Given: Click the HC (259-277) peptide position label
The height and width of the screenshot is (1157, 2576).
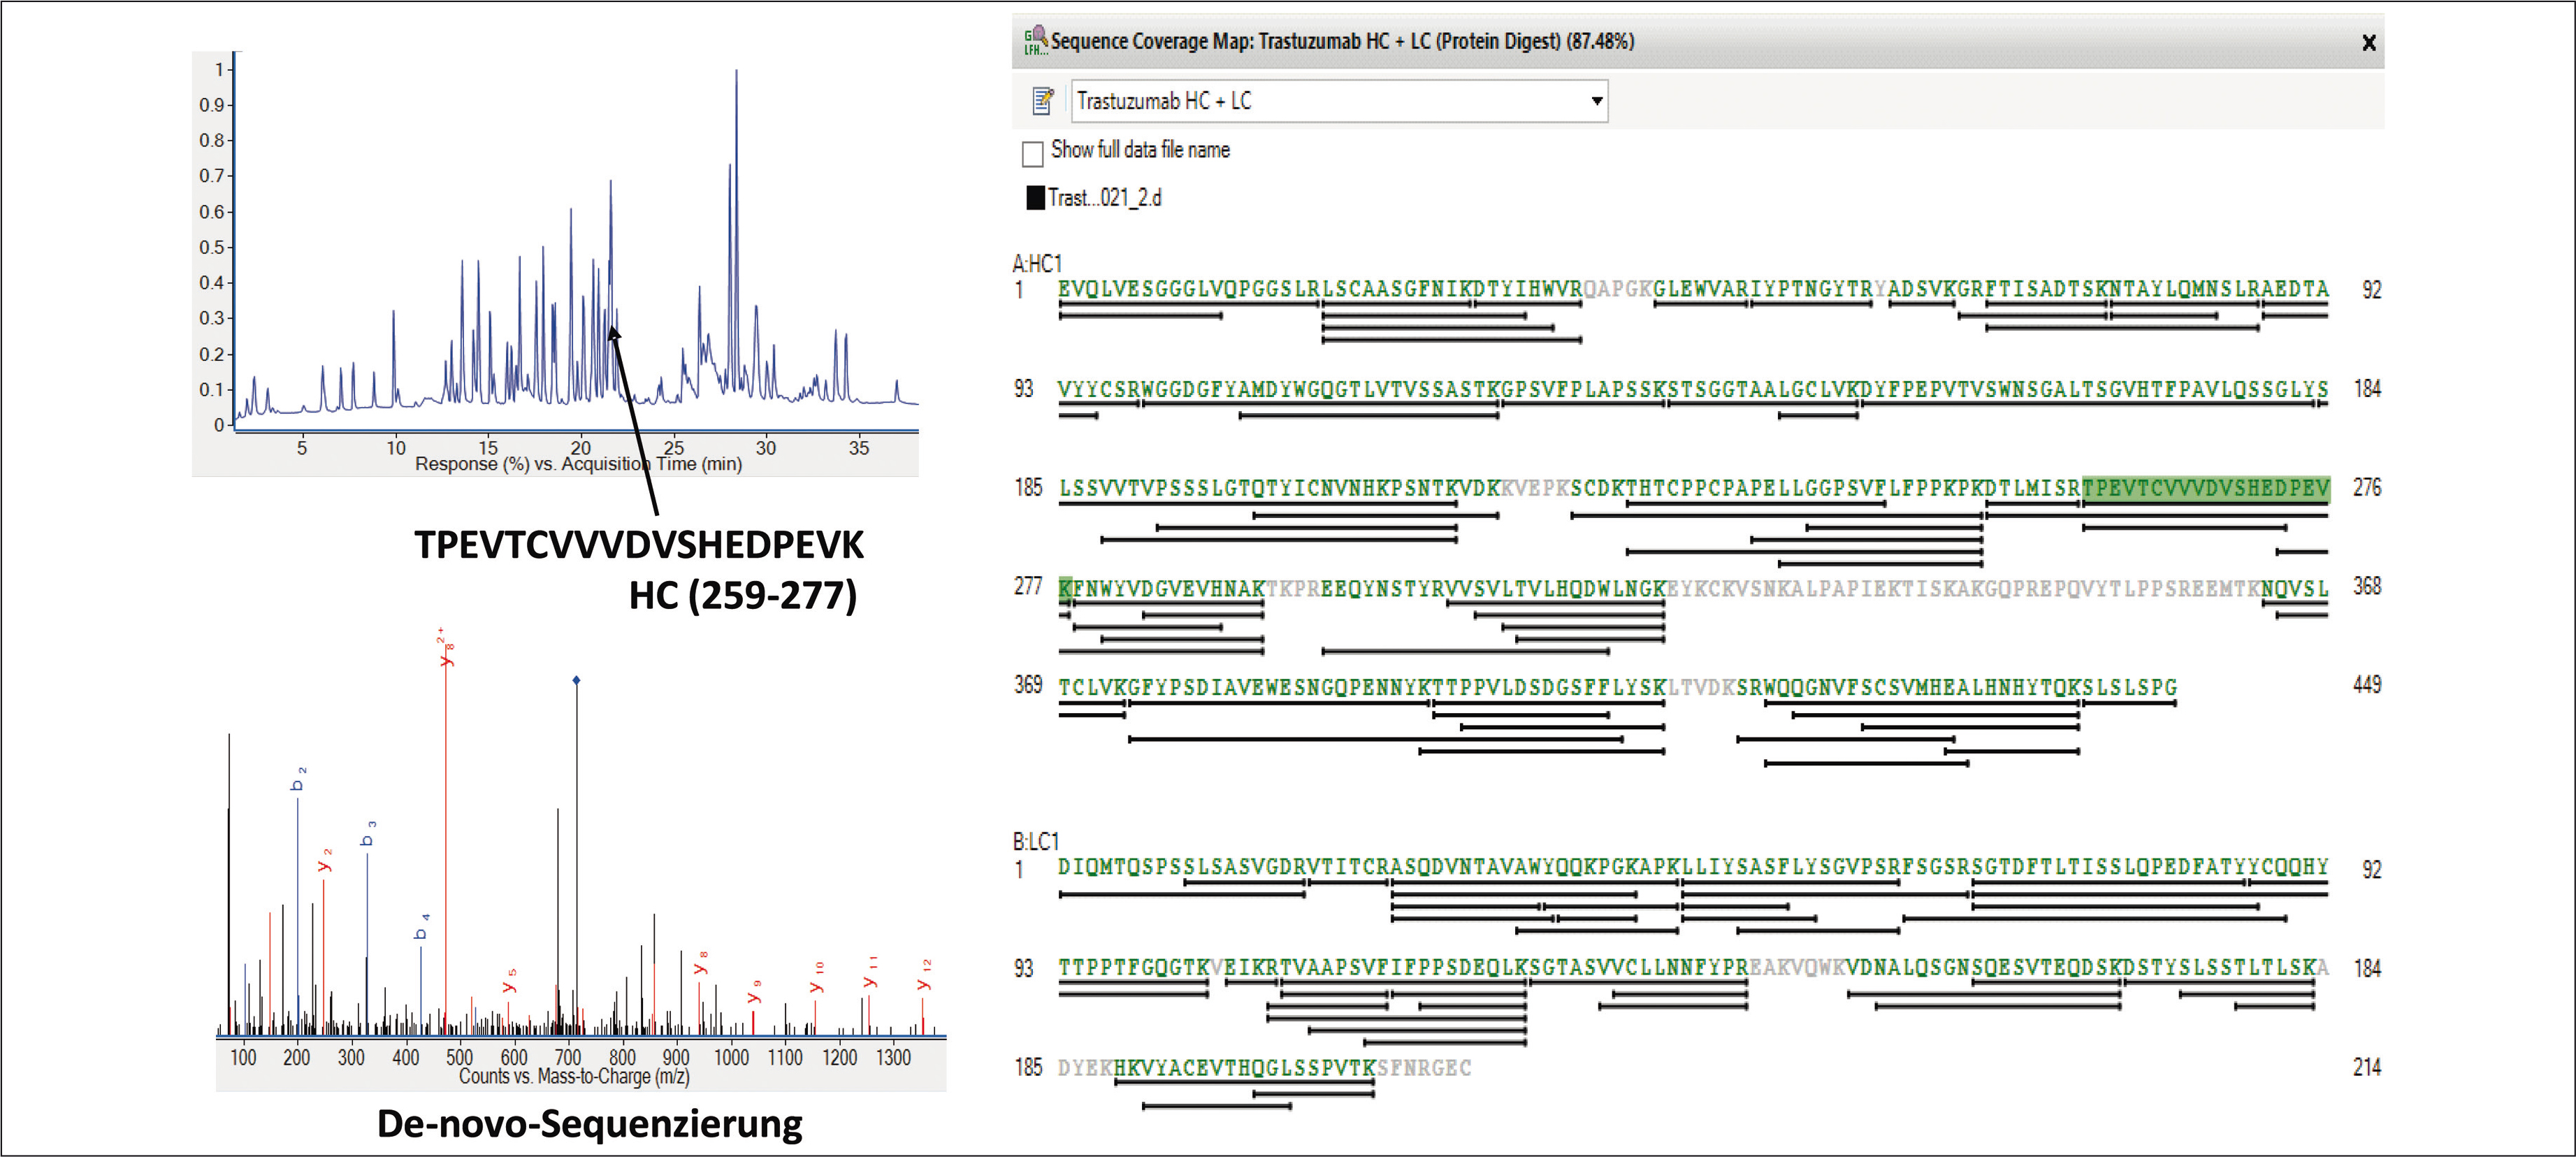Looking at the screenshot, I should click(x=743, y=595).
